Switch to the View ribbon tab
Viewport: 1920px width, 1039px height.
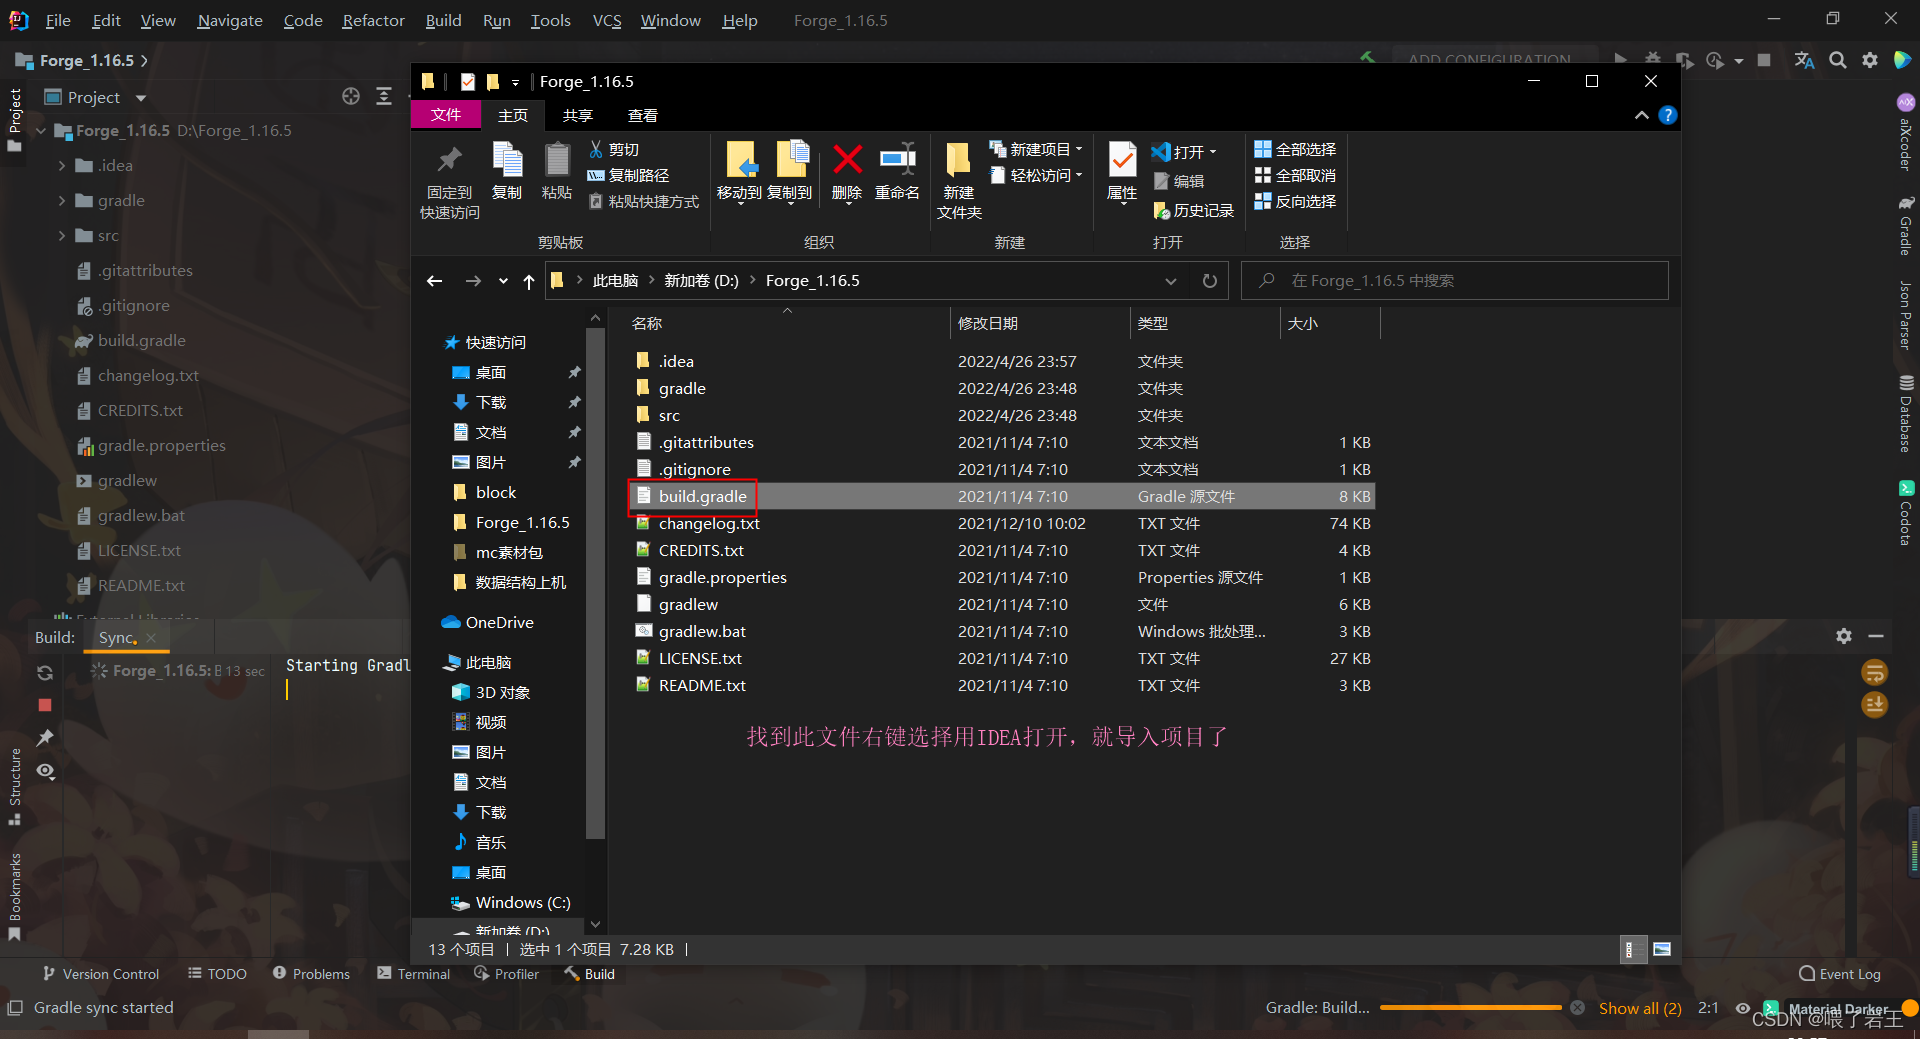[x=643, y=115]
